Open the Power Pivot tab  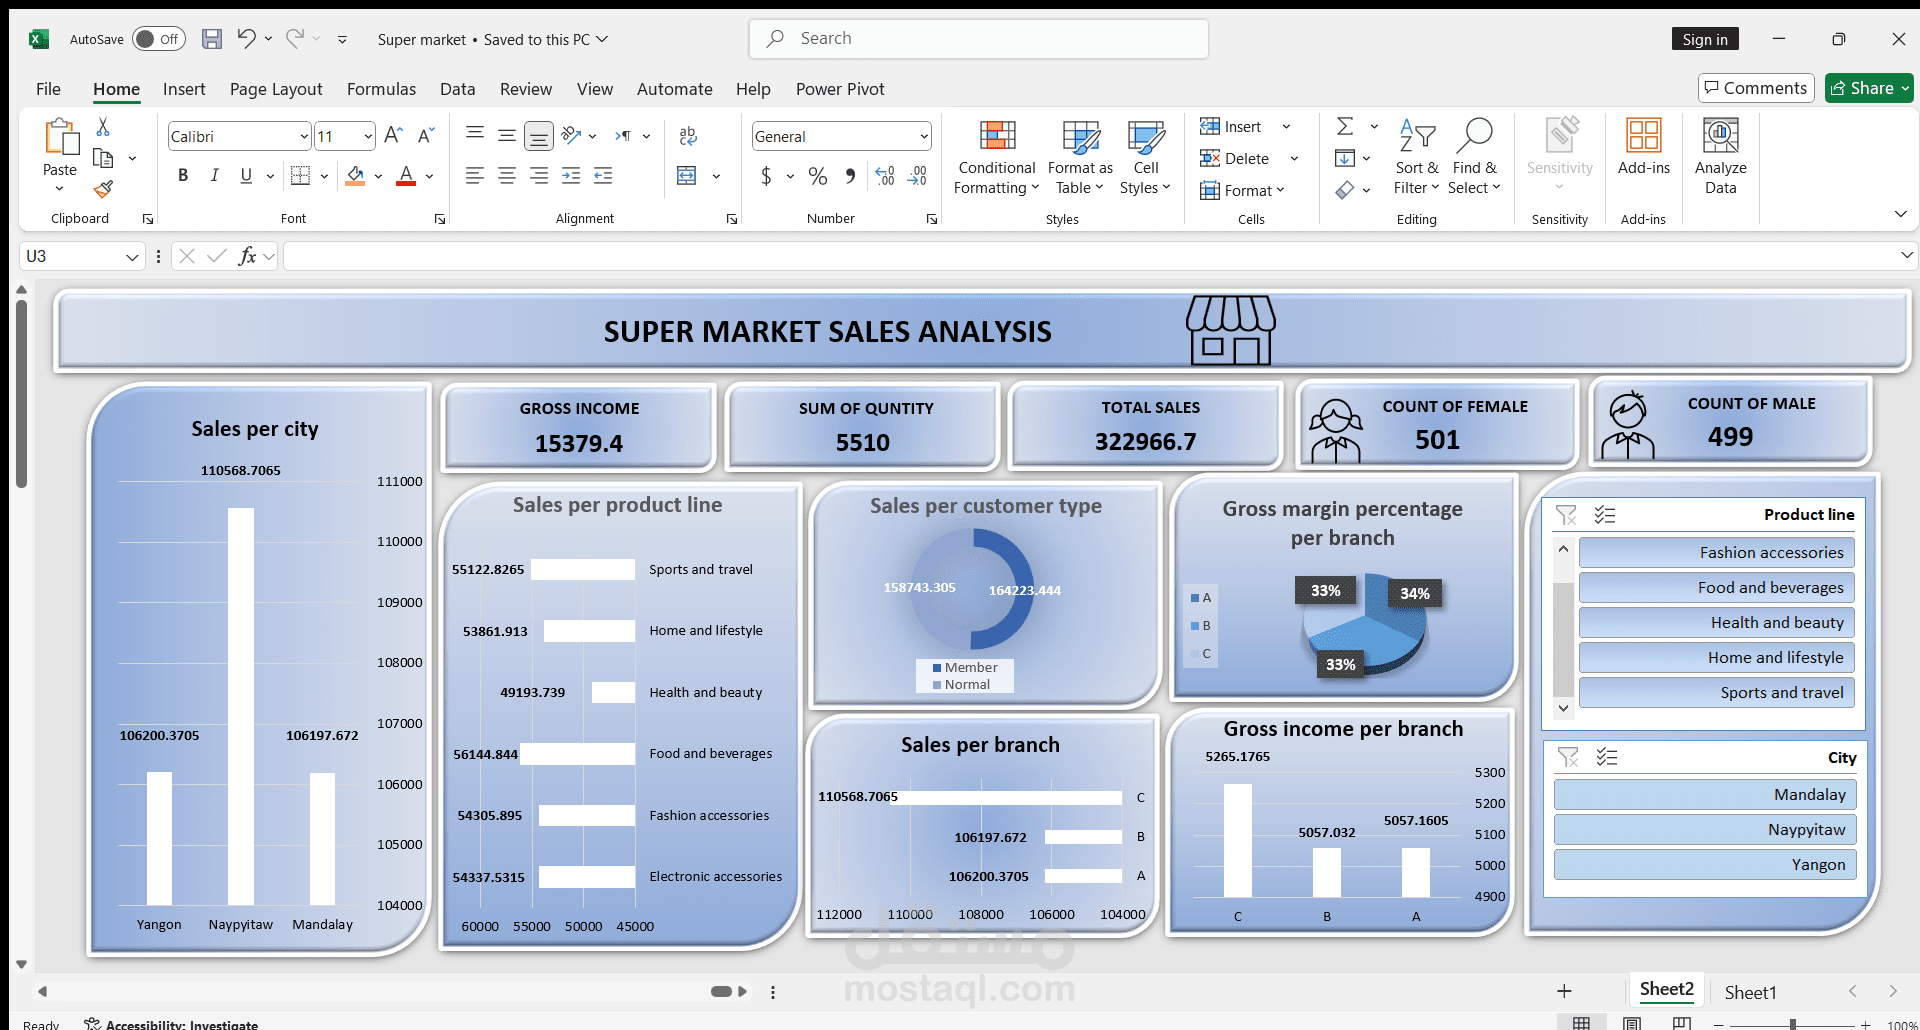pyautogui.click(x=840, y=89)
